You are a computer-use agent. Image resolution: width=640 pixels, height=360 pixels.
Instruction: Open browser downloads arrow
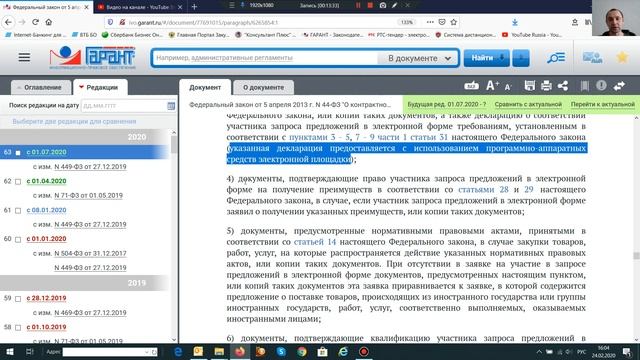(x=515, y=22)
